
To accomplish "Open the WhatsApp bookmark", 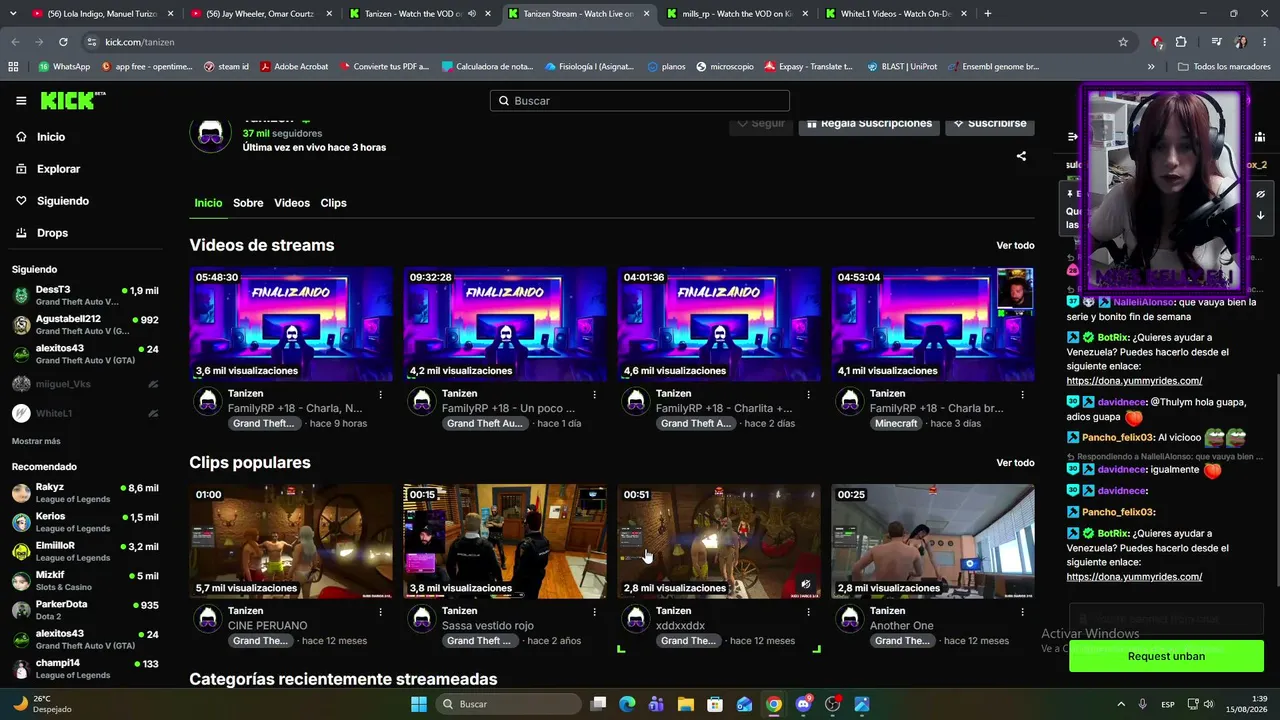I will [x=64, y=67].
